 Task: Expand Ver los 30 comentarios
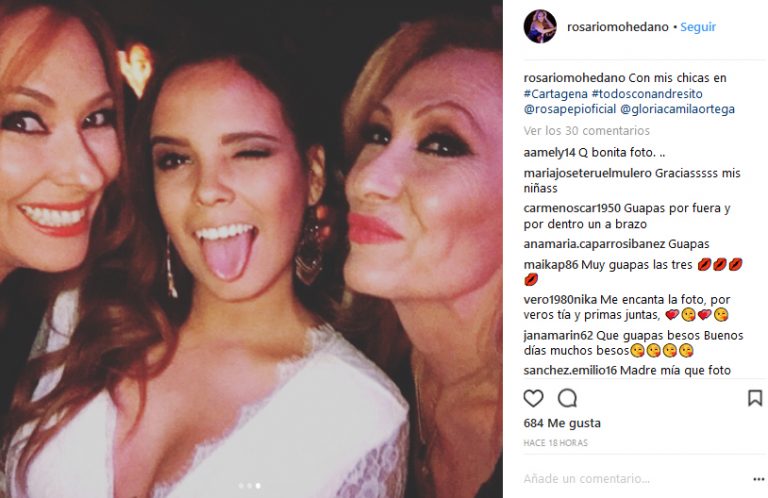click(586, 131)
